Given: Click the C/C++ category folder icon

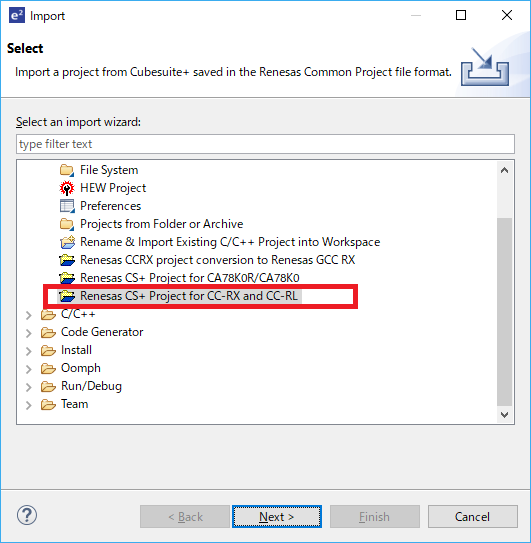Looking at the screenshot, I should [48, 314].
